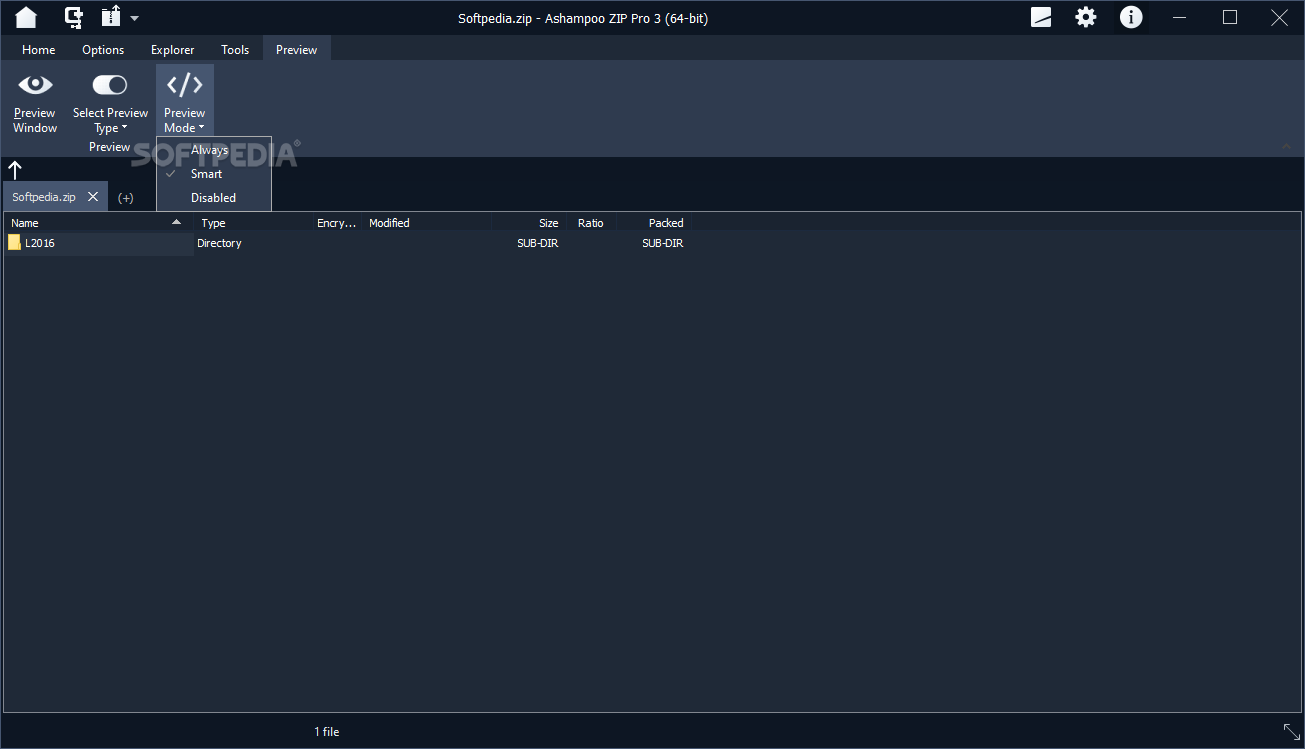Click the compress archive clamp icon
Screen dimensions: 1305x749
pyautogui.click(x=73, y=17)
